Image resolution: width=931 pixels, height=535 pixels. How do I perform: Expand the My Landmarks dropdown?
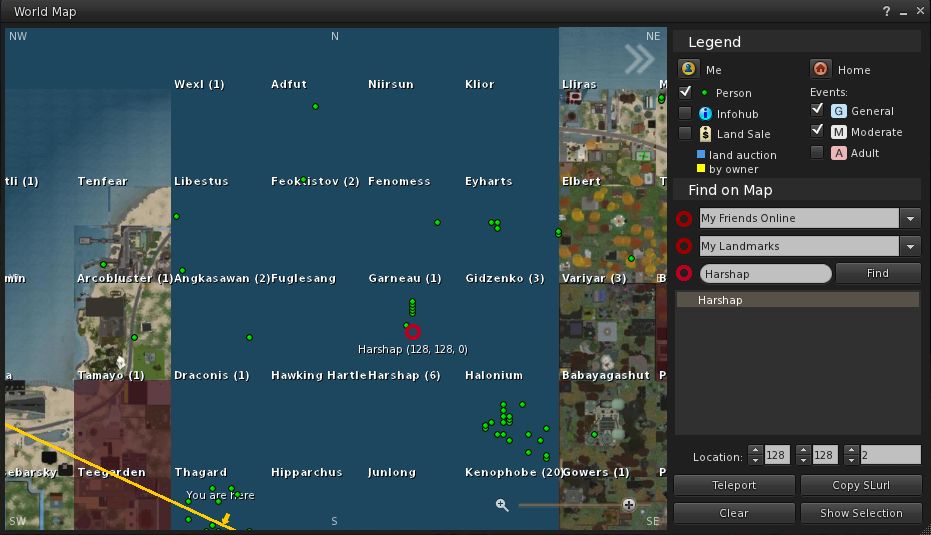pos(910,246)
